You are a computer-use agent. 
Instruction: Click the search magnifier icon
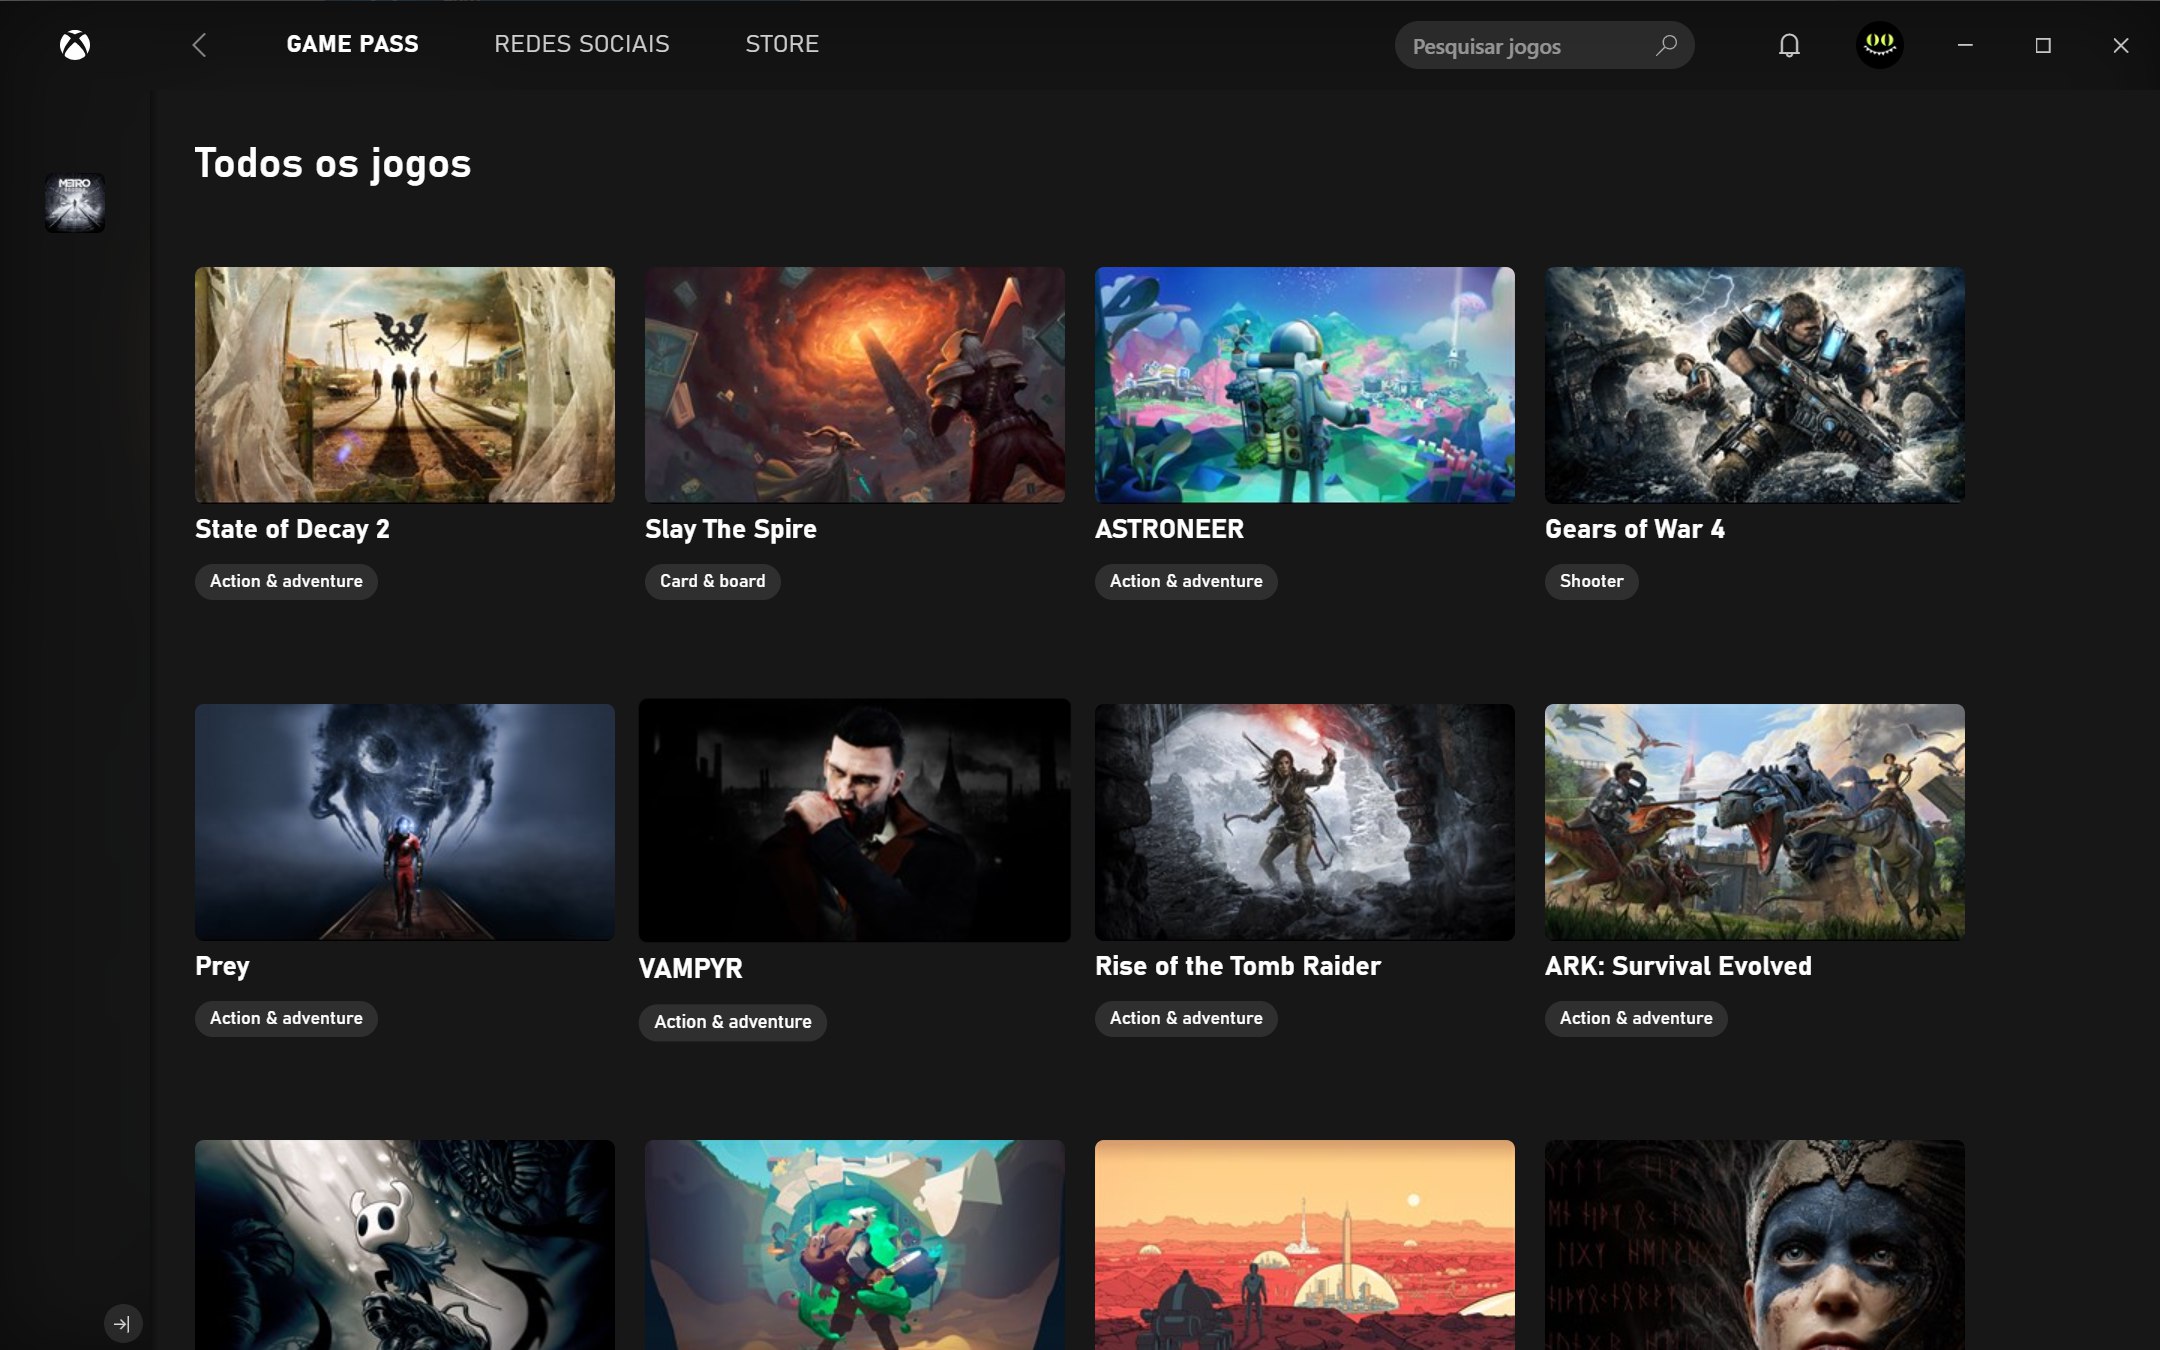coord(1666,45)
